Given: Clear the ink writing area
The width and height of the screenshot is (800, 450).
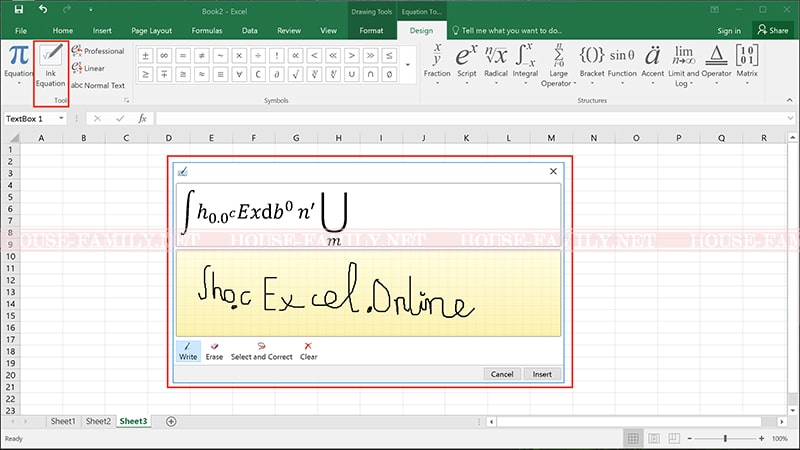Looking at the screenshot, I should pyautogui.click(x=308, y=352).
